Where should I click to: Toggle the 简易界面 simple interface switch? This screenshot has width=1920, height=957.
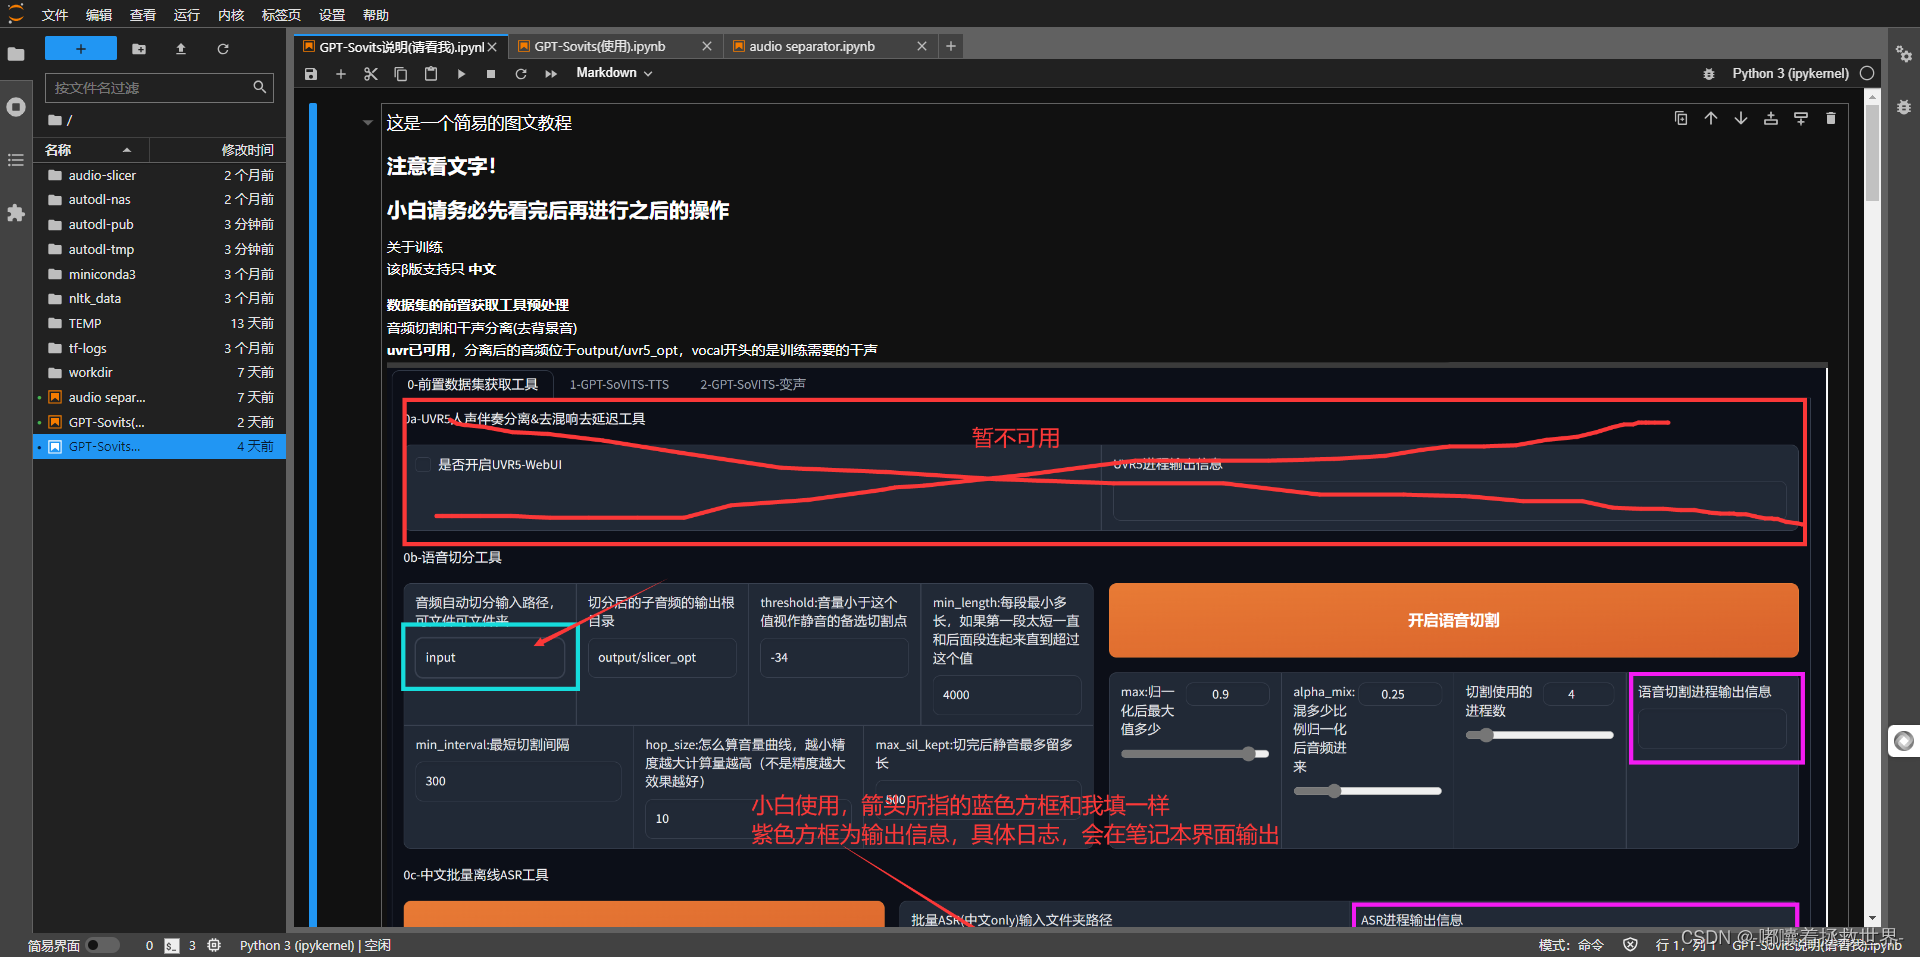102,945
